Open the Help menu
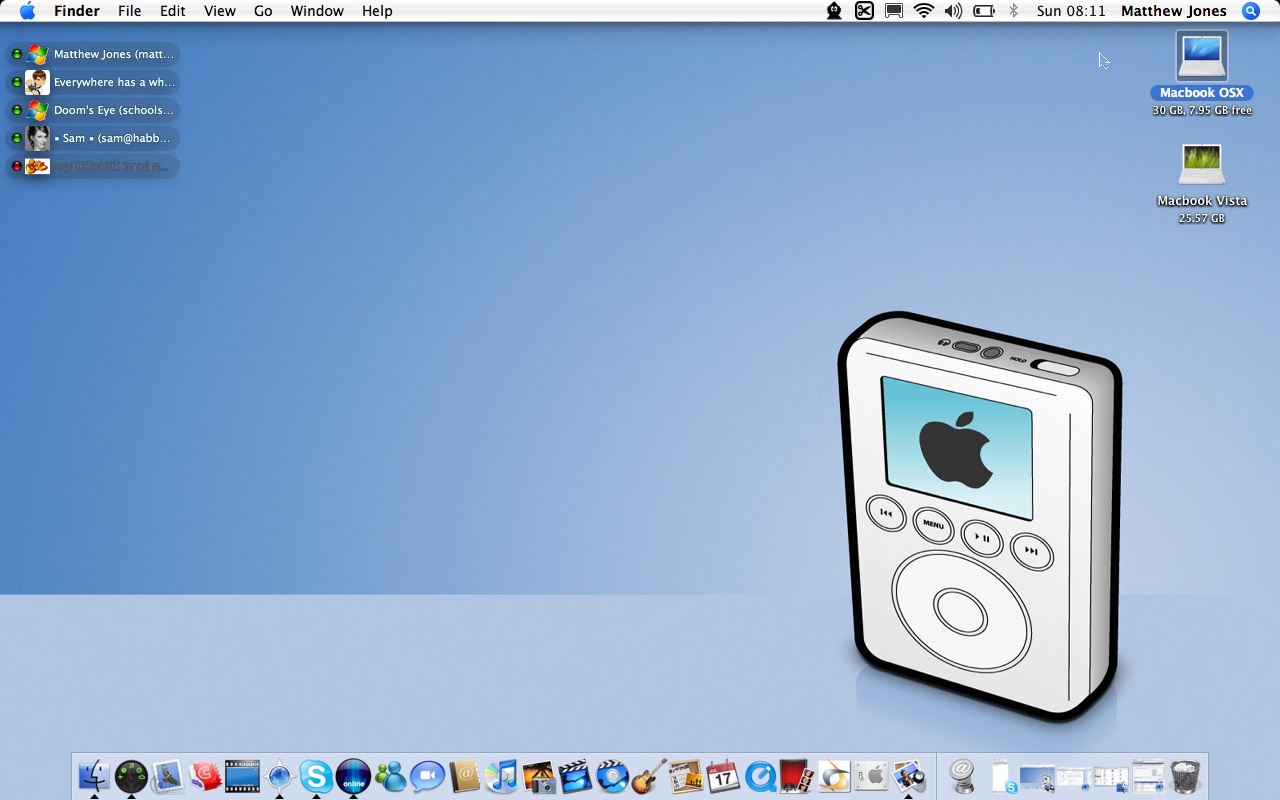 [x=377, y=11]
